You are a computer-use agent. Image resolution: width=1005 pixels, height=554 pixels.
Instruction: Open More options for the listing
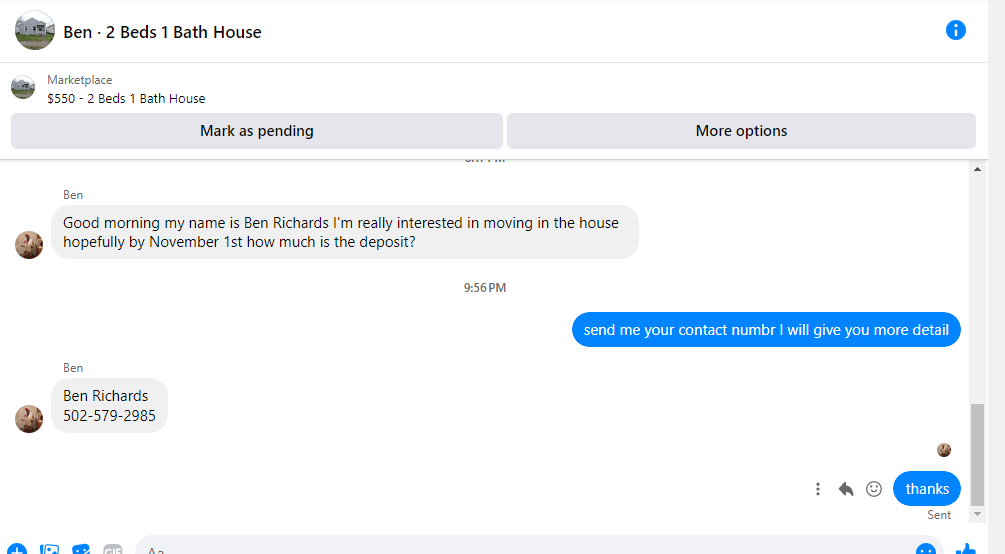741,131
